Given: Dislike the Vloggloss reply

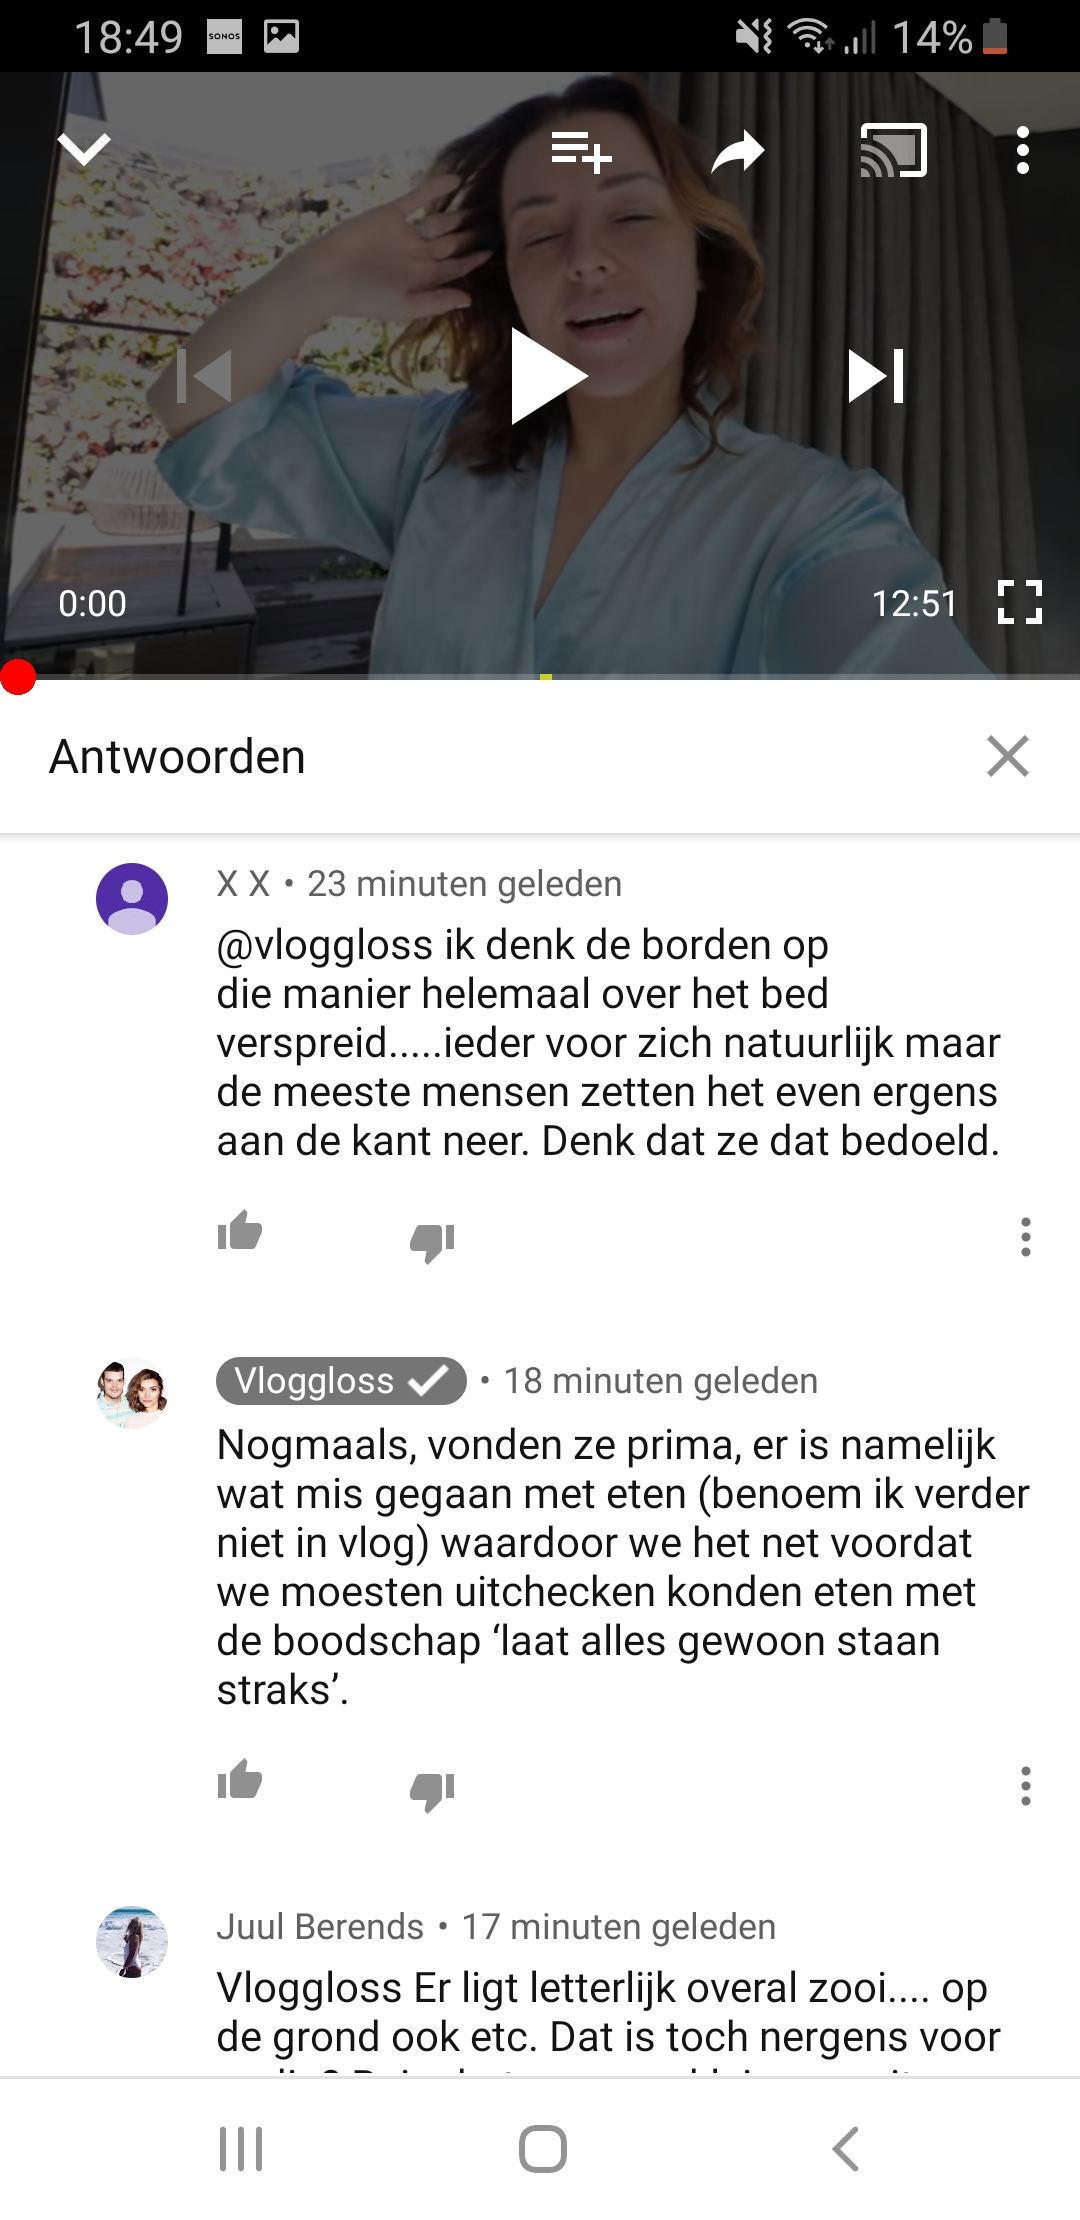Looking at the screenshot, I should pos(432,1791).
